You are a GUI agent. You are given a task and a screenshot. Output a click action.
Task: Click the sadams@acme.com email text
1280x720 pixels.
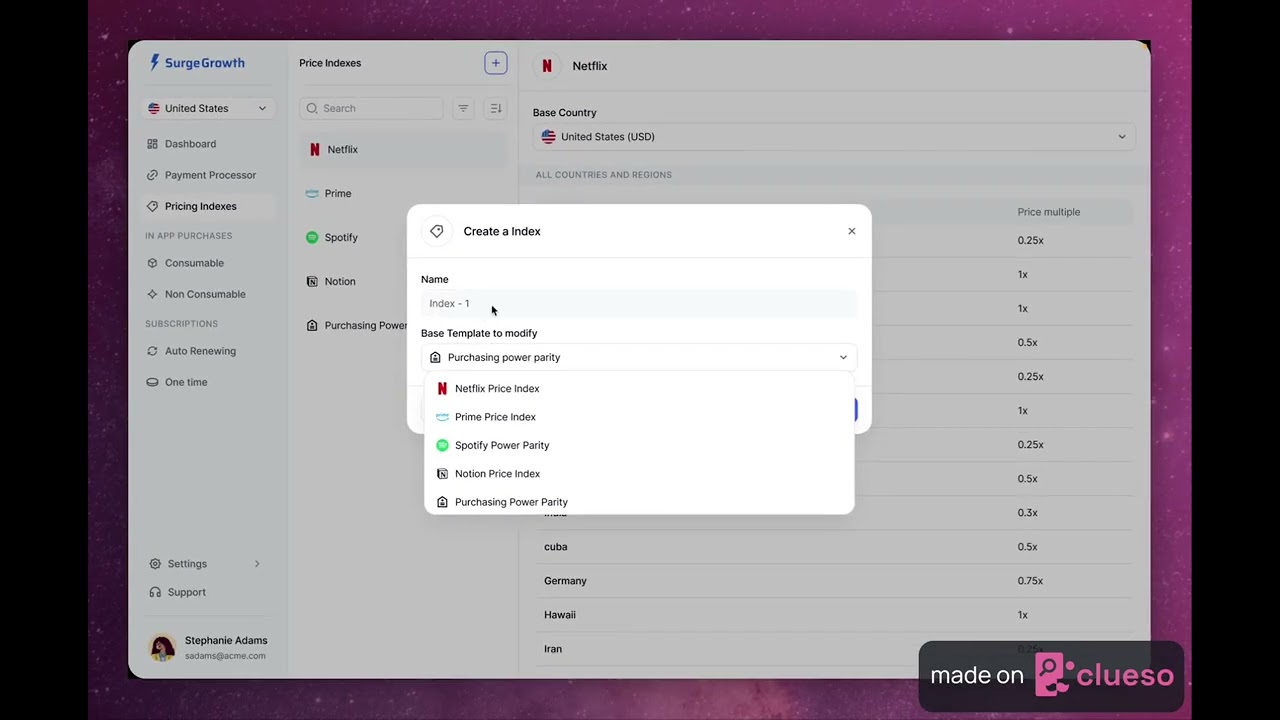(x=225, y=656)
